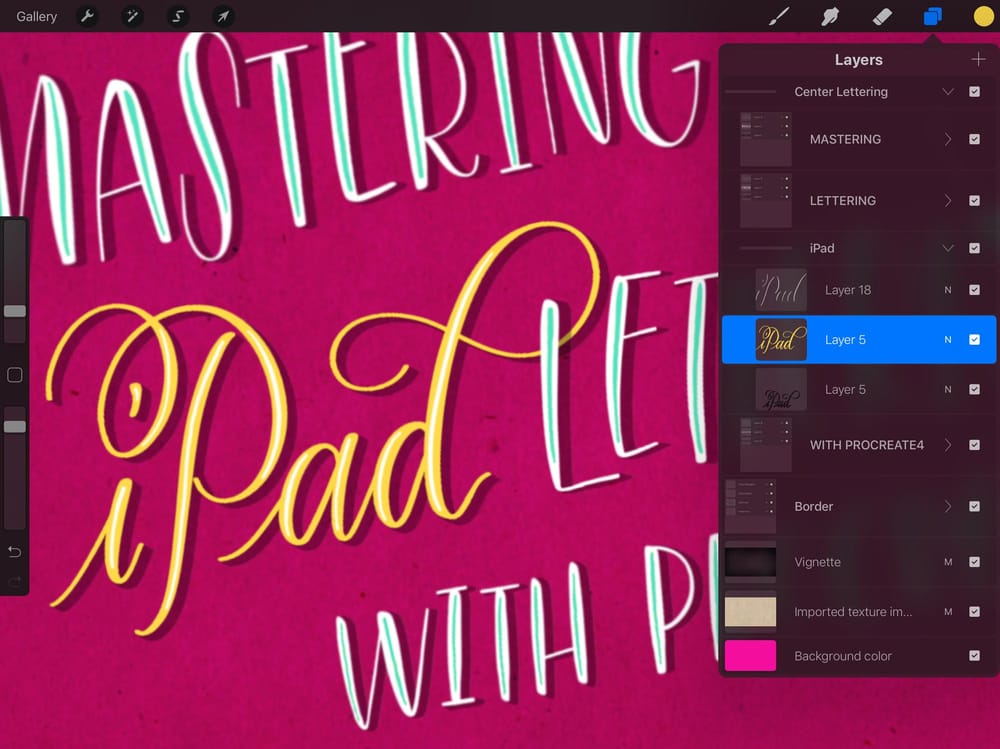Expand the MASTERING group
The height and width of the screenshot is (749, 1000).
coord(948,139)
